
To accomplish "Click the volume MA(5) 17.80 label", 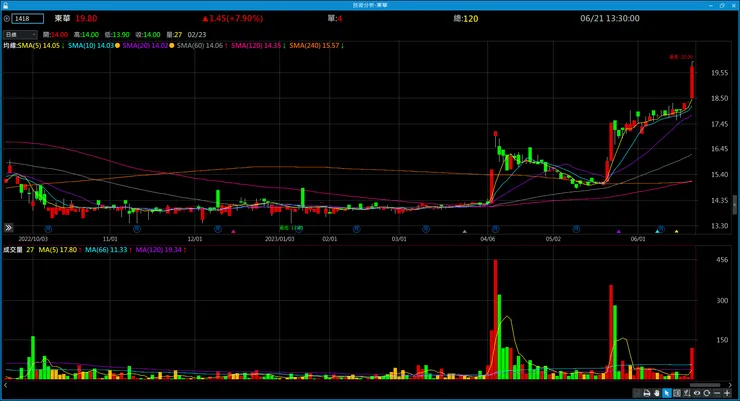I will click(x=59, y=250).
